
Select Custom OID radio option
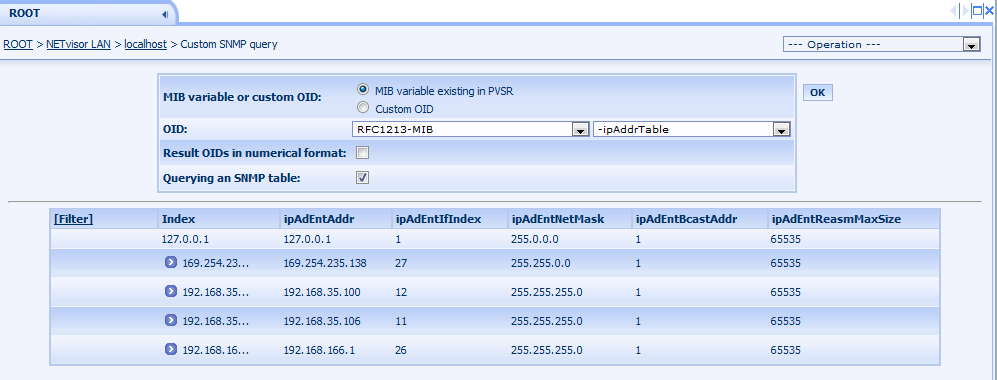[363, 107]
